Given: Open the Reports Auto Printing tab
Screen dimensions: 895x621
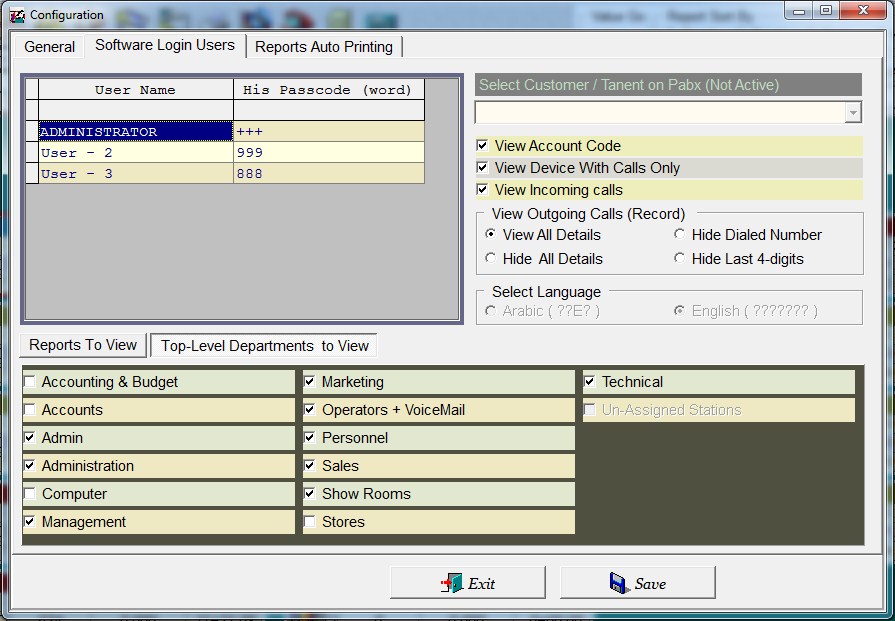Looking at the screenshot, I should click(324, 47).
